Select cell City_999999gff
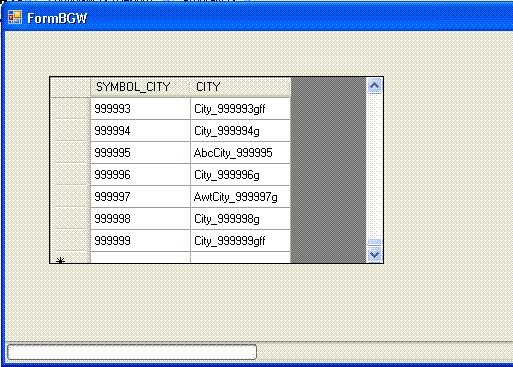Screen dimensions: 513x367 coord(240,241)
